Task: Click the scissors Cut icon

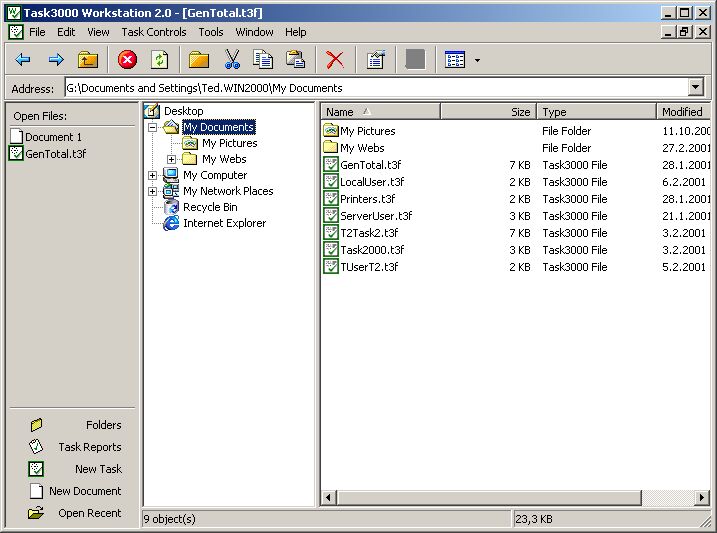Action: [232, 60]
